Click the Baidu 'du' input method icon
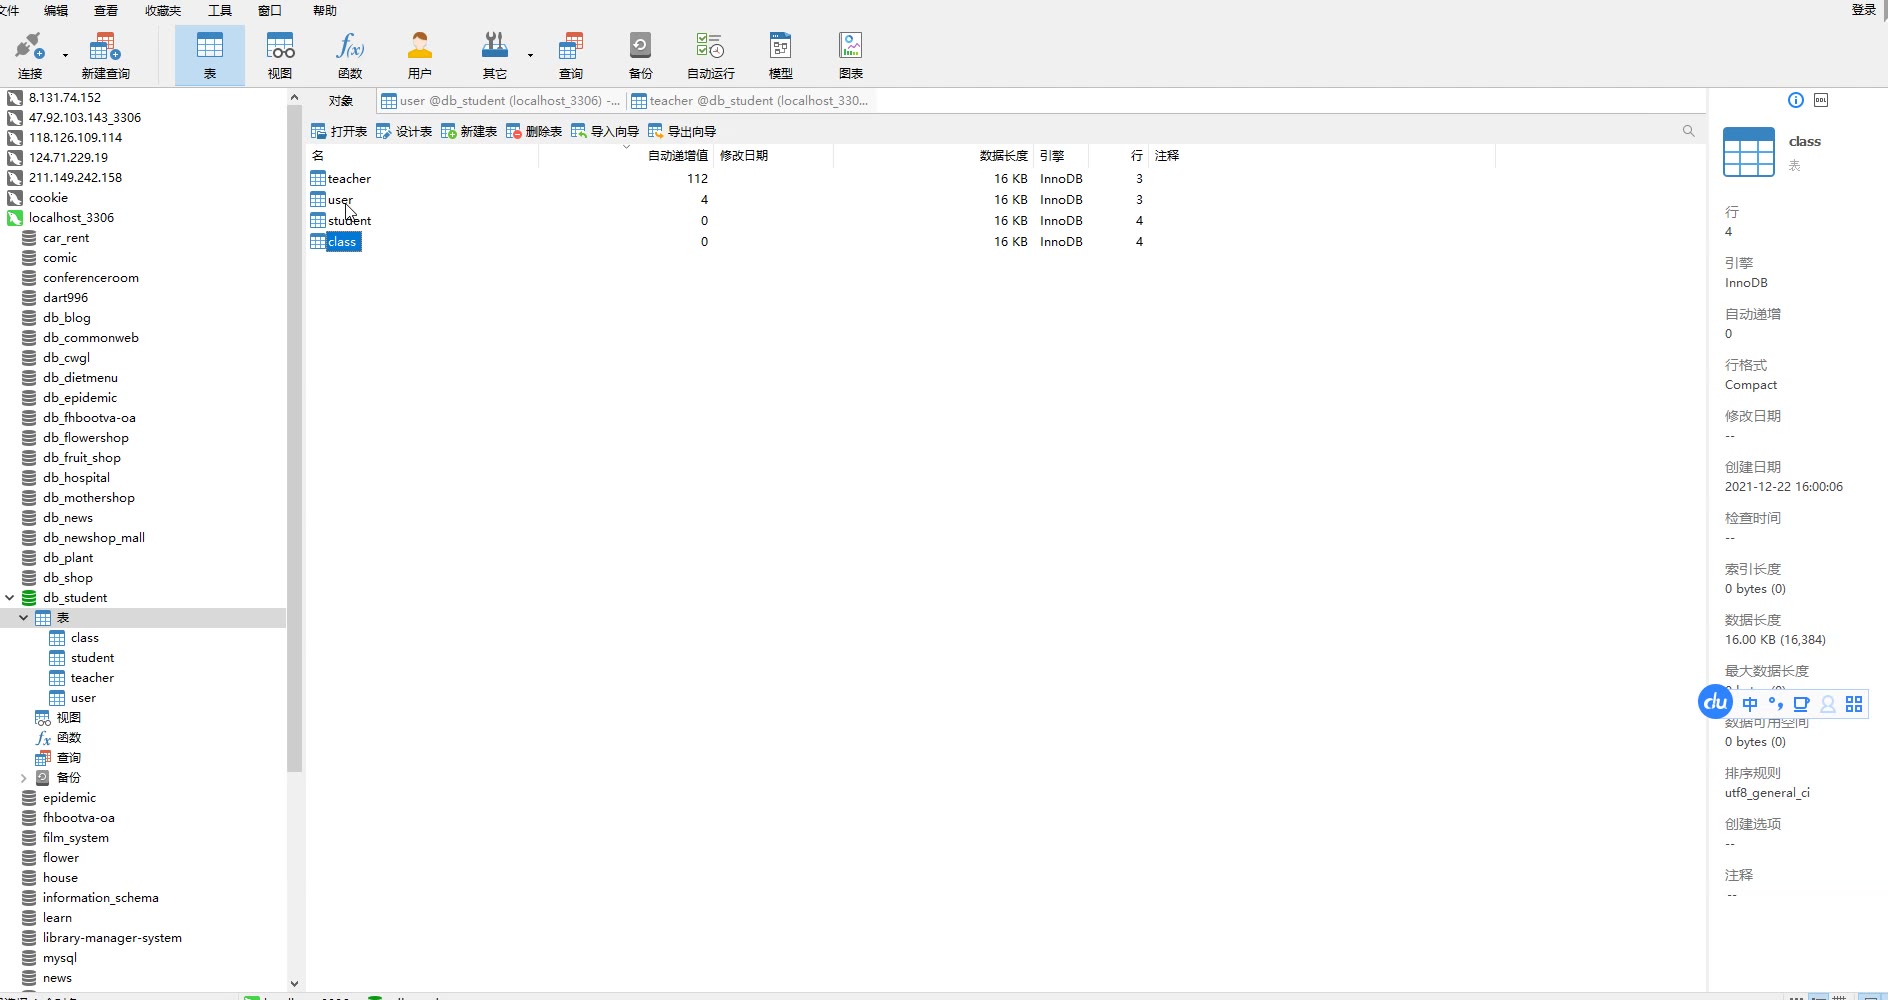The height and width of the screenshot is (1000, 1888). click(x=1716, y=702)
